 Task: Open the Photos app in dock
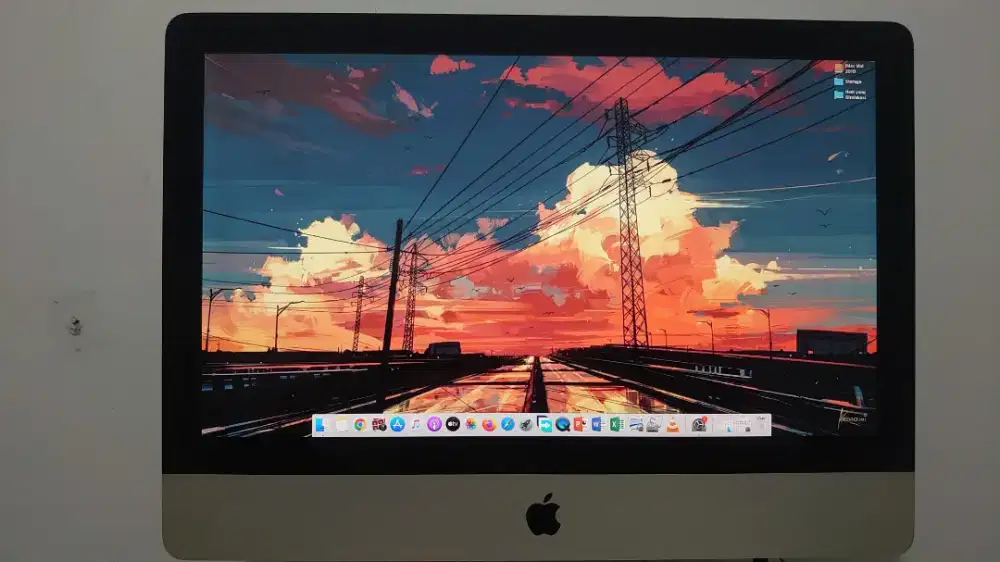[471, 424]
